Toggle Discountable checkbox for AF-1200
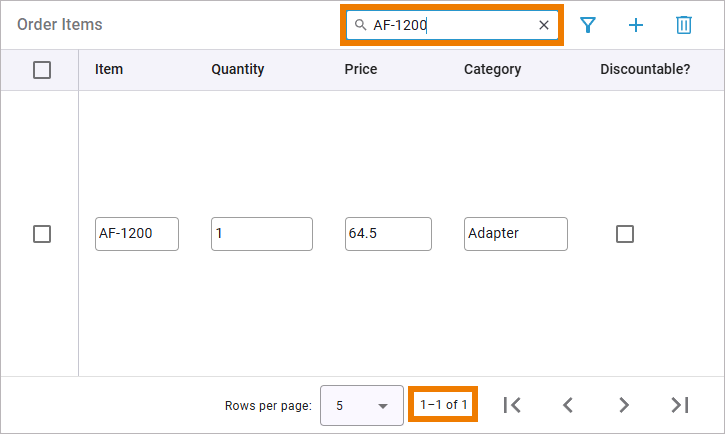This screenshot has height=434, width=725. 625,234
